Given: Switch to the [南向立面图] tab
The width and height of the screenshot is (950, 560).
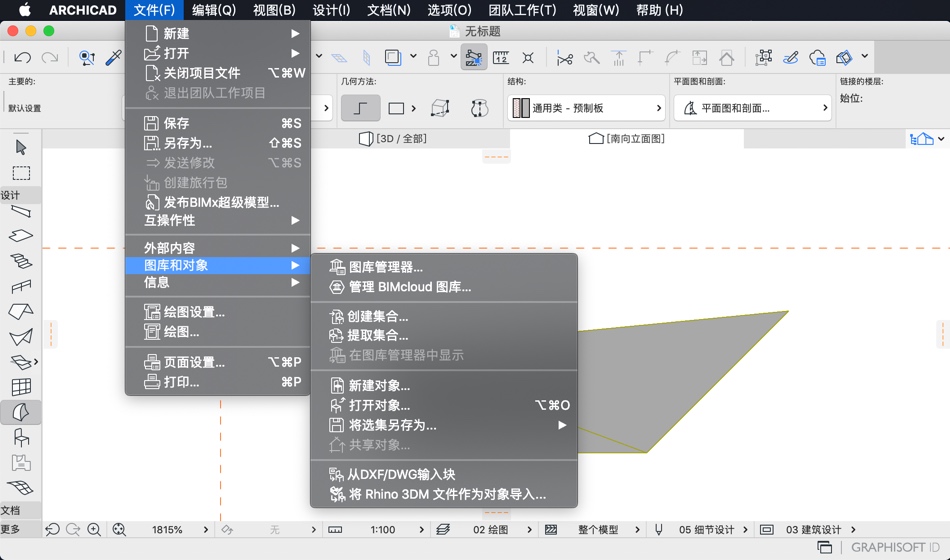Looking at the screenshot, I should pyautogui.click(x=626, y=139).
